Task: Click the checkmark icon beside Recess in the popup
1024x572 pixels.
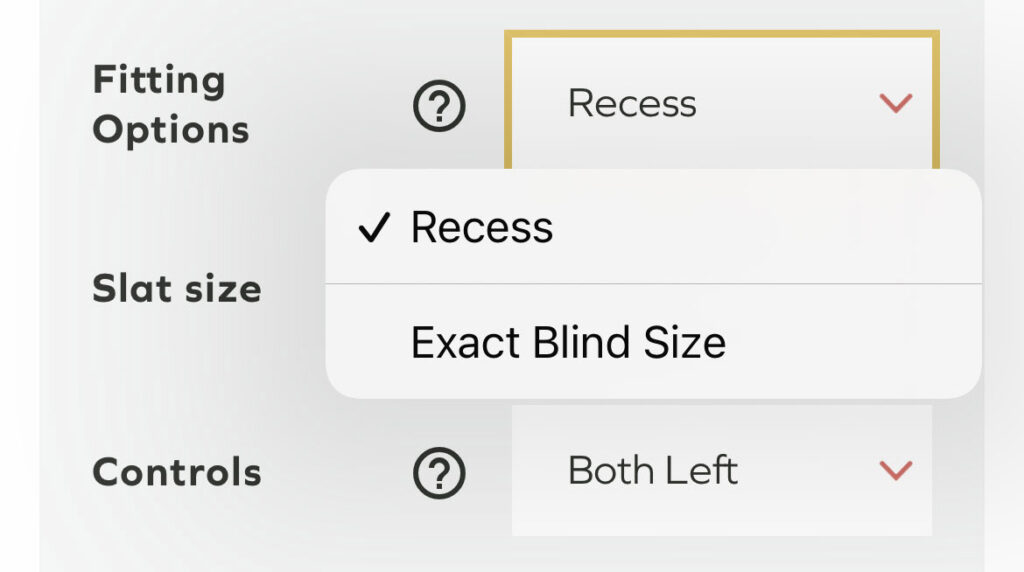Action: pos(373,229)
